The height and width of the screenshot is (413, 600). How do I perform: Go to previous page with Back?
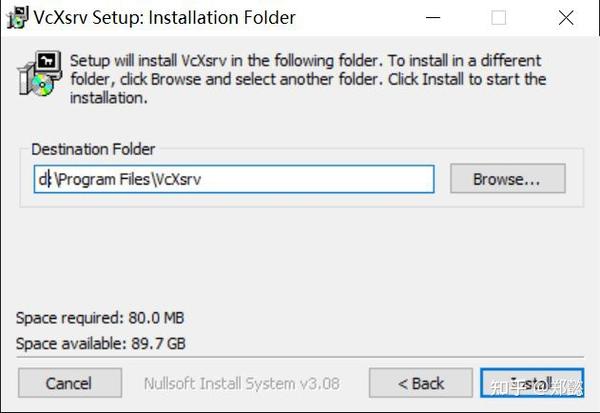(421, 383)
